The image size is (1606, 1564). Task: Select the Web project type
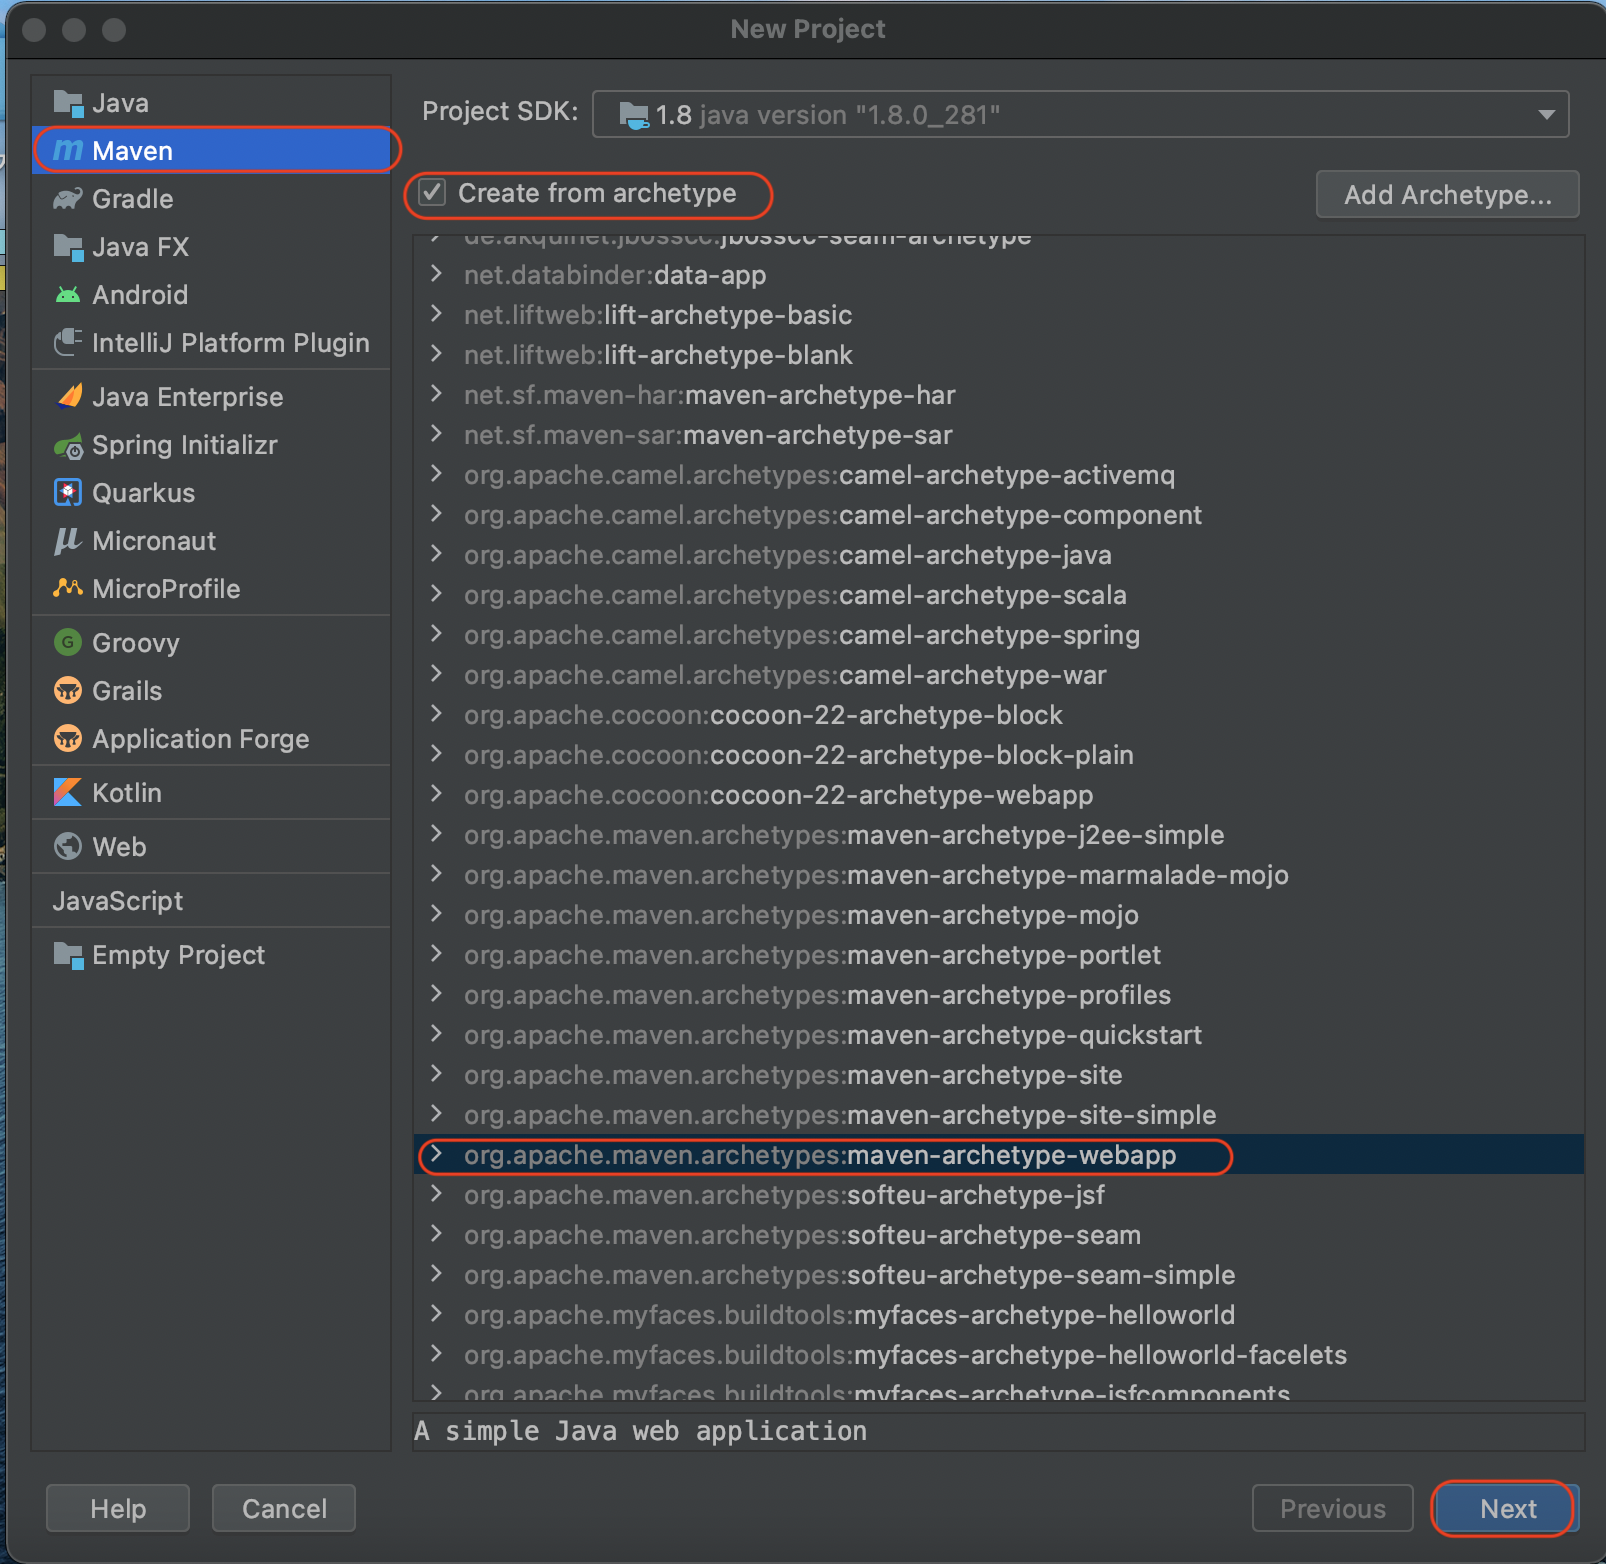click(211, 847)
